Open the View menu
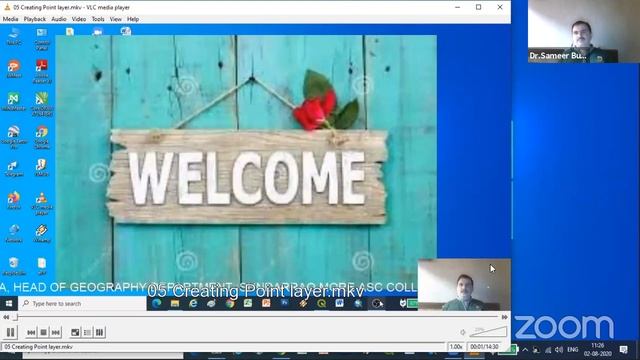Image resolution: width=640 pixels, height=360 pixels. coord(116,19)
